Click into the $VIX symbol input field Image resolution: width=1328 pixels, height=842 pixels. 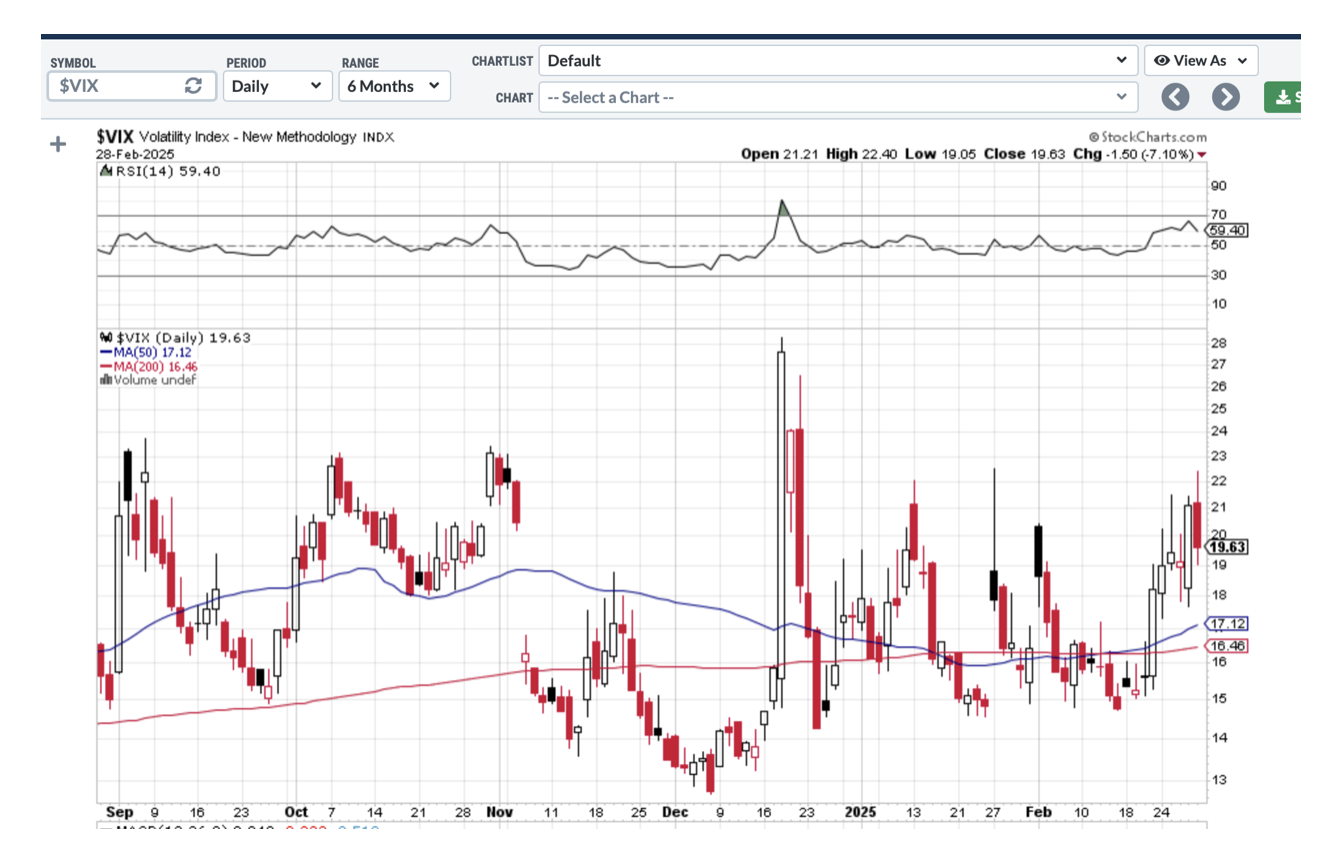tap(115, 86)
